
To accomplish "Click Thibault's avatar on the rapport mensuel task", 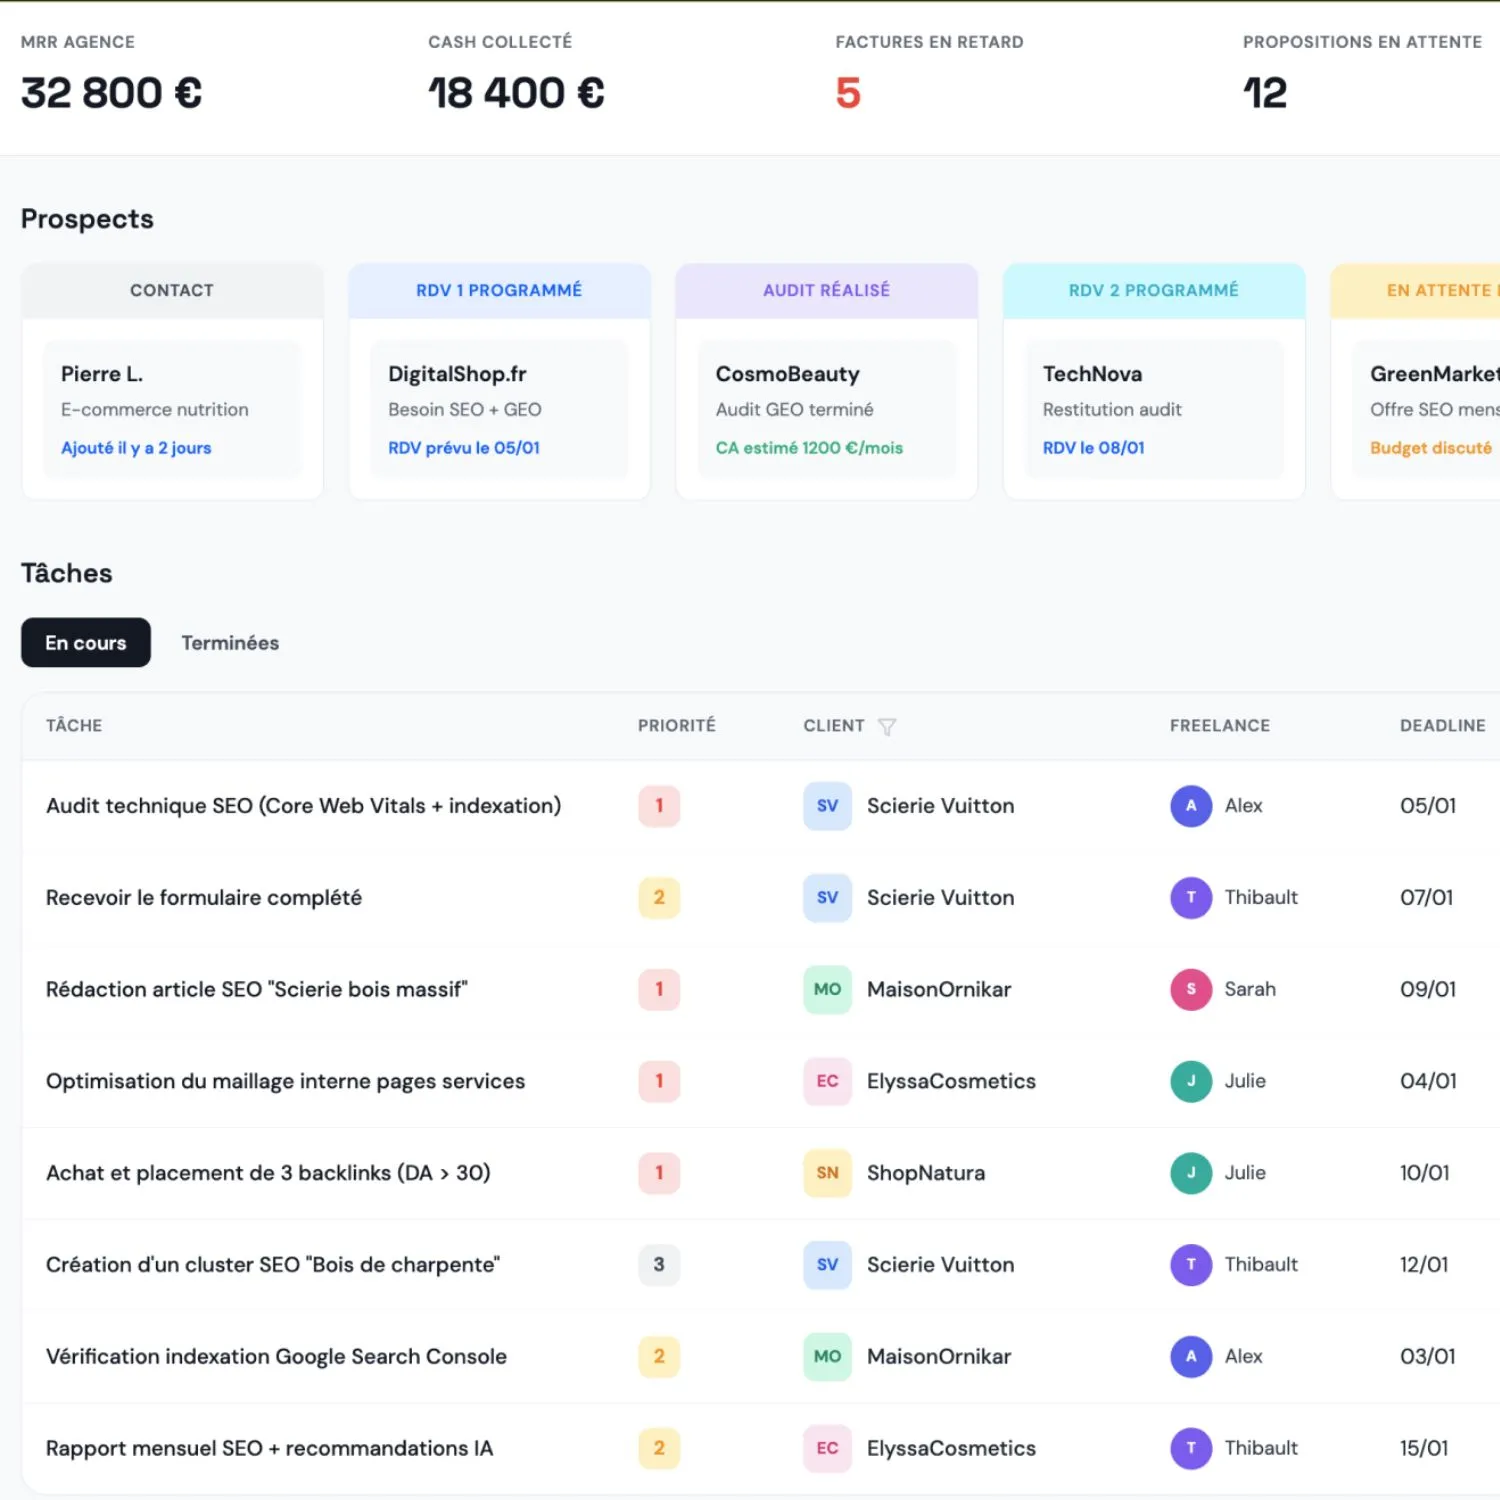I will [1190, 1448].
